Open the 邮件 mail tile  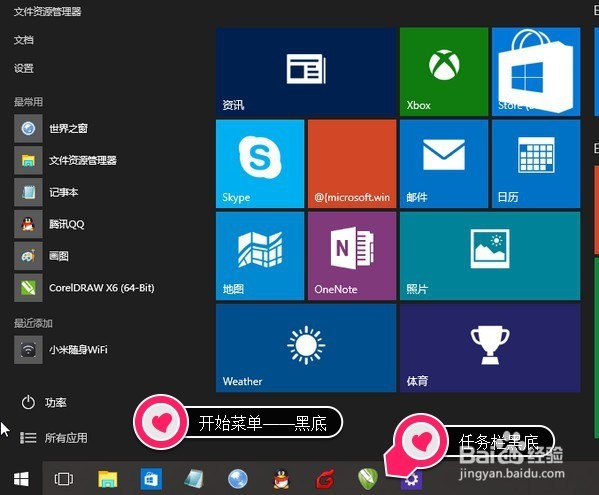point(444,164)
